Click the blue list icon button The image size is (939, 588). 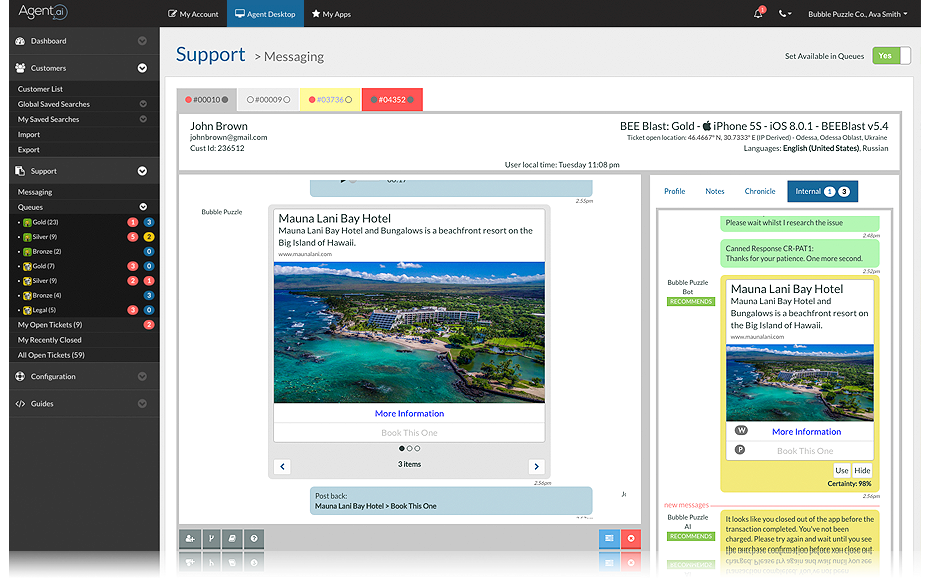pos(609,539)
